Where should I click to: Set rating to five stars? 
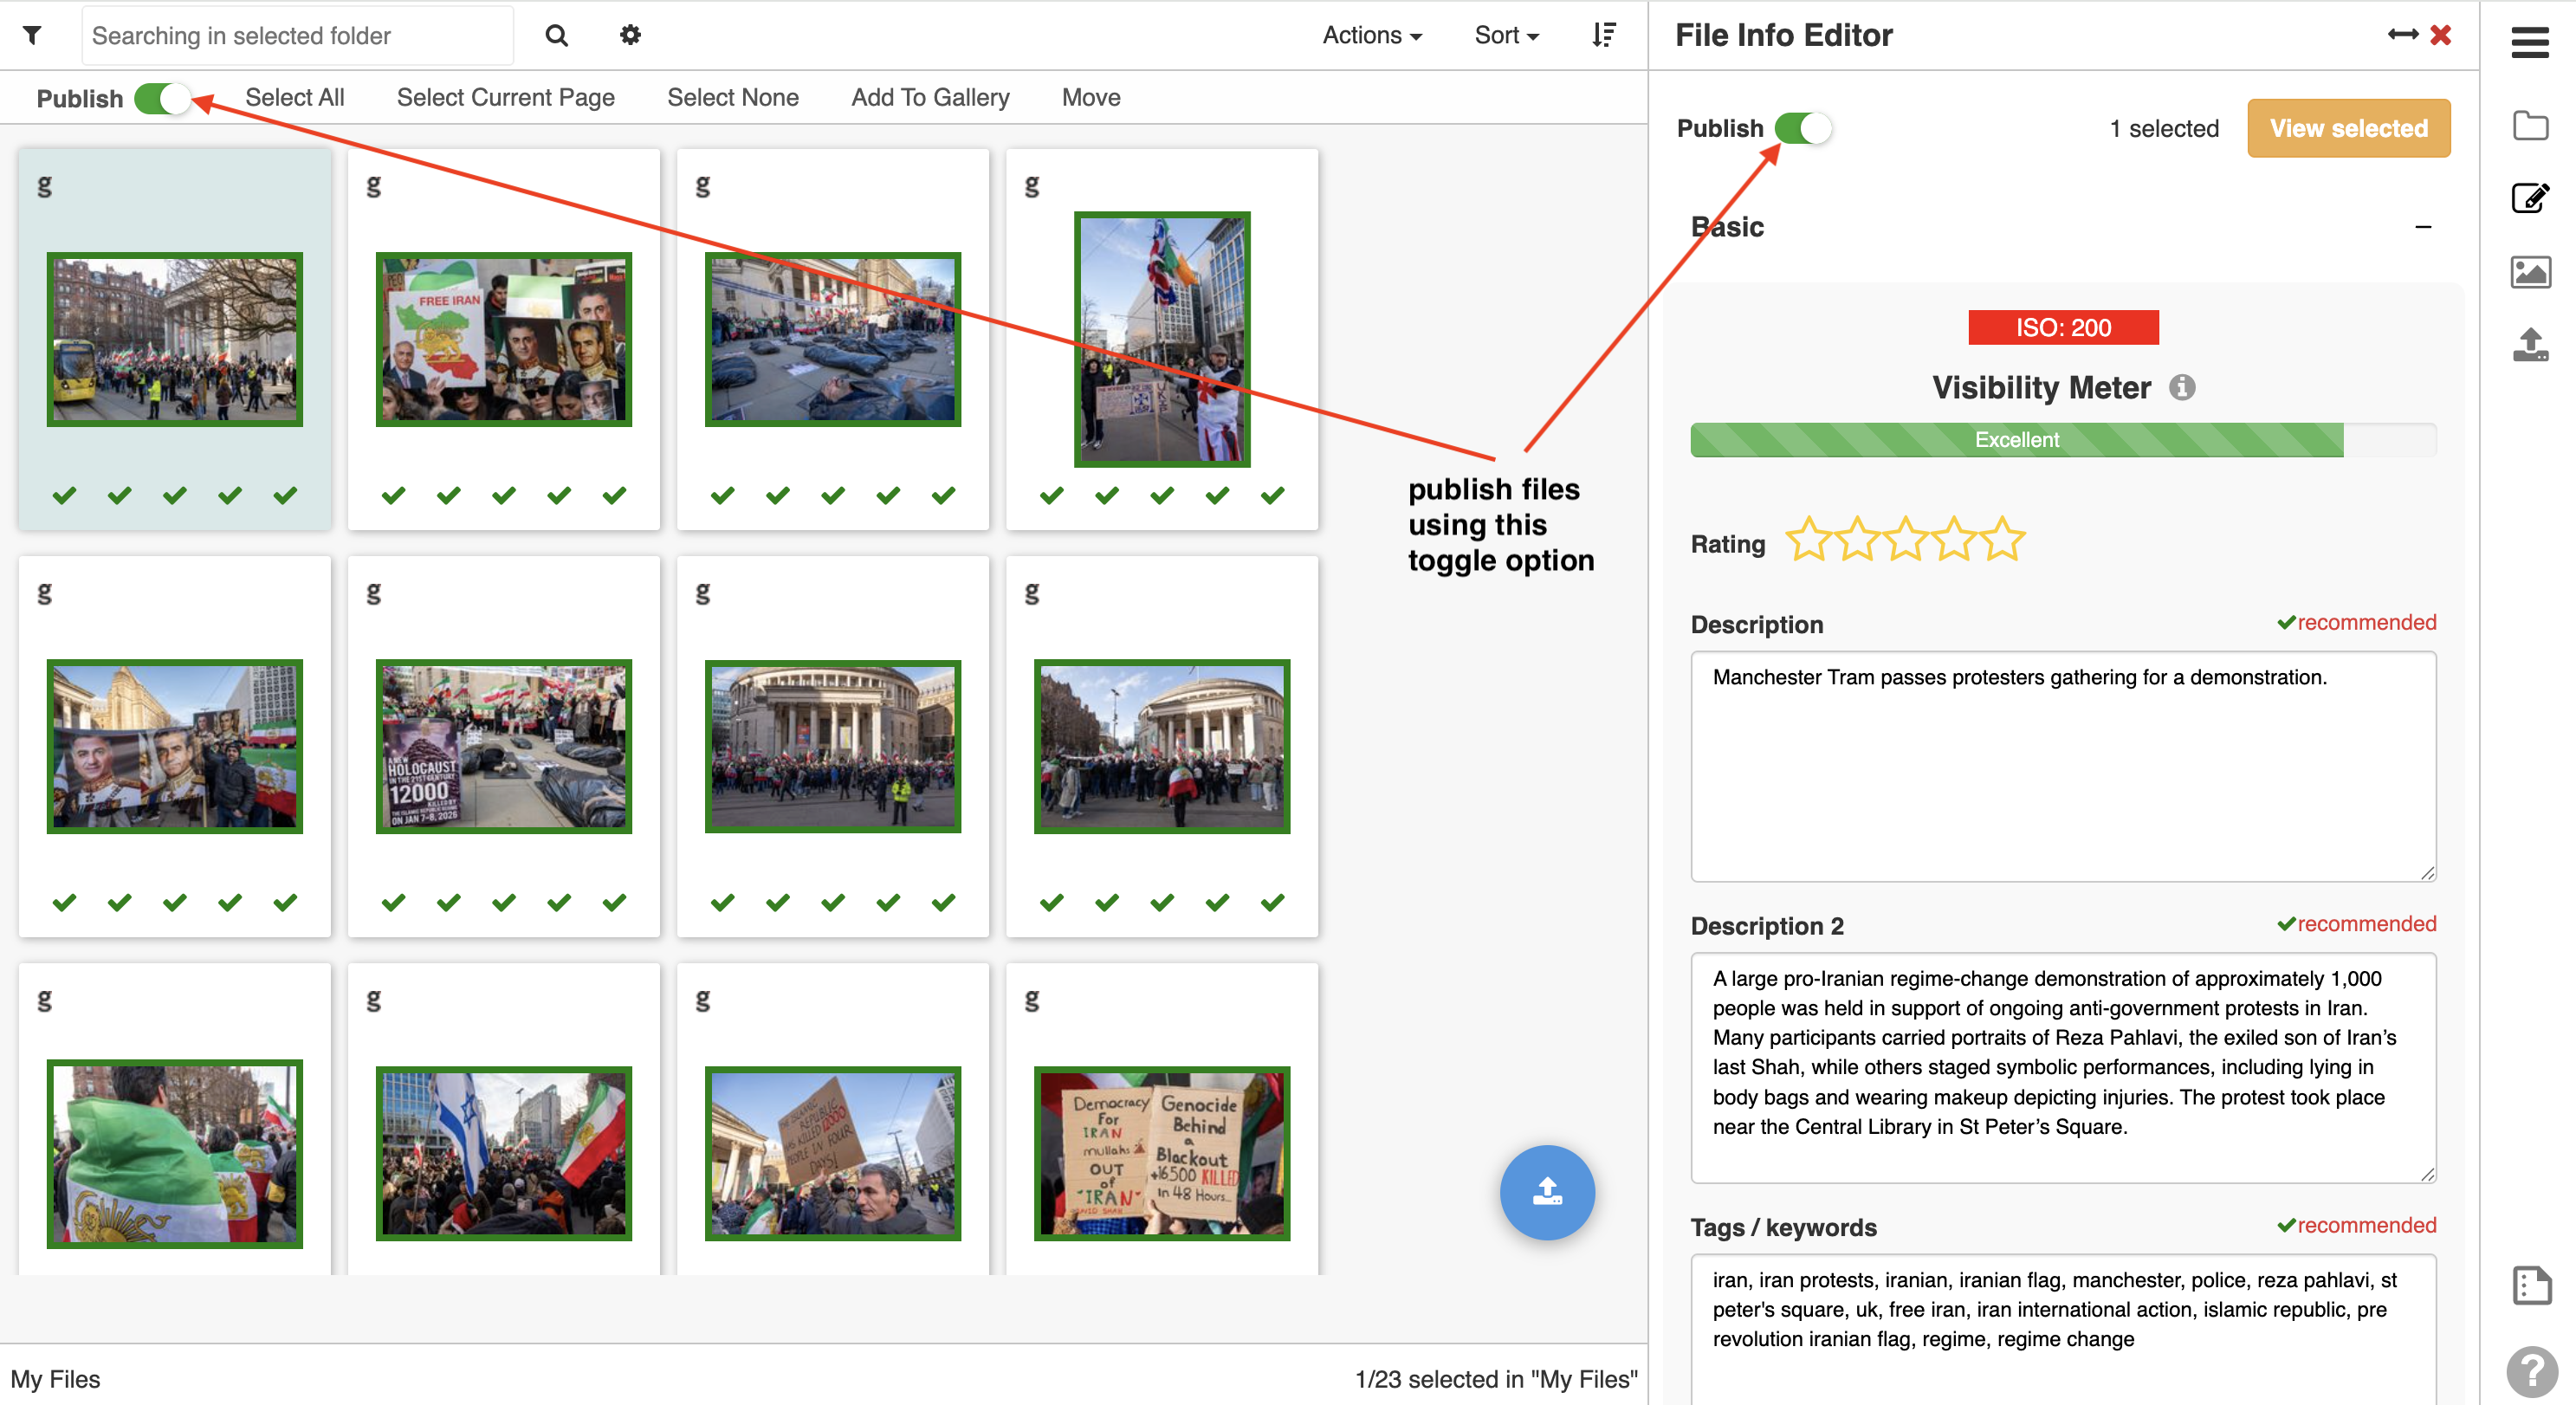pyautogui.click(x=2002, y=539)
